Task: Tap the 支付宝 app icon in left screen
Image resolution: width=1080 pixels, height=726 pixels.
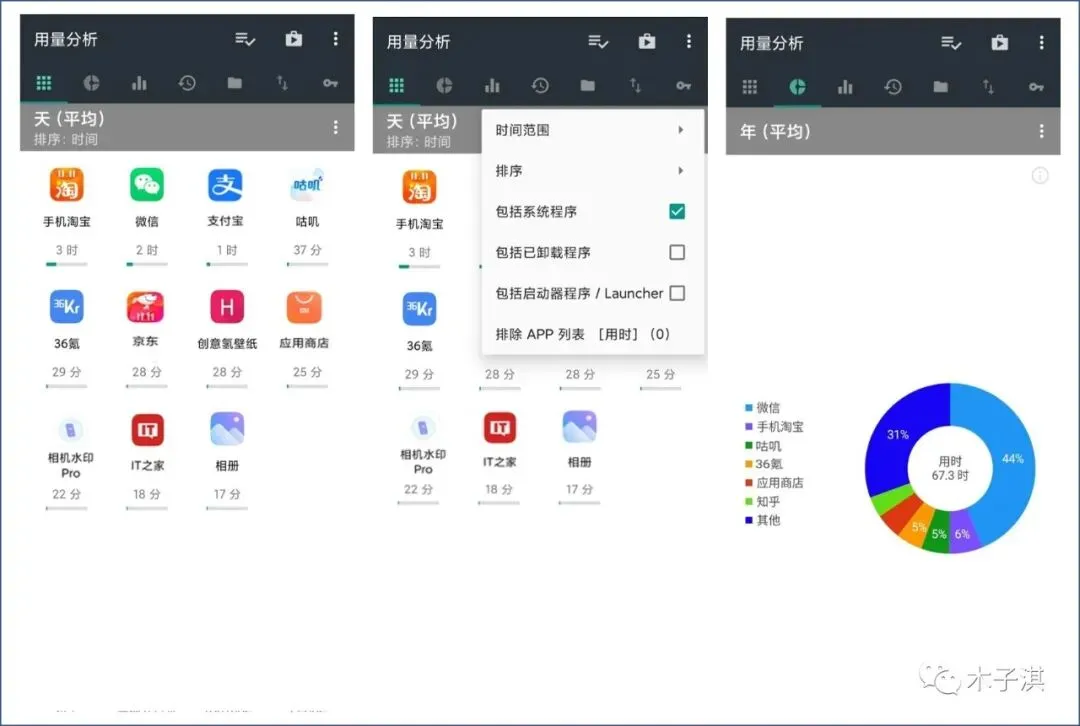Action: click(x=226, y=185)
